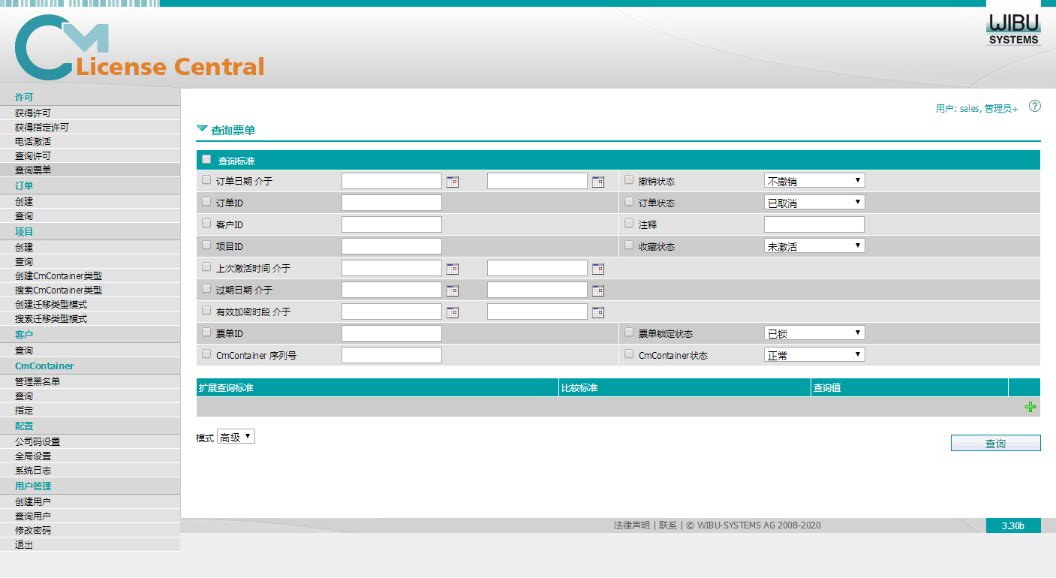This screenshot has width=1056, height=578.
Task: Open the CmContainer状态 dropdown showing 正常
Action: [x=814, y=354]
